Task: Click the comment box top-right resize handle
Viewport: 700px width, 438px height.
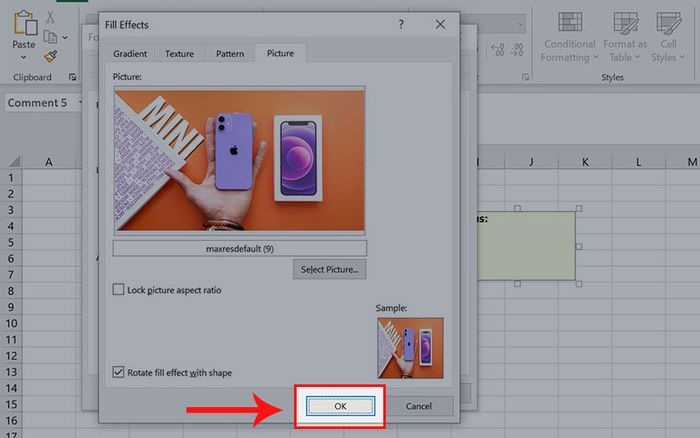Action: (x=579, y=208)
